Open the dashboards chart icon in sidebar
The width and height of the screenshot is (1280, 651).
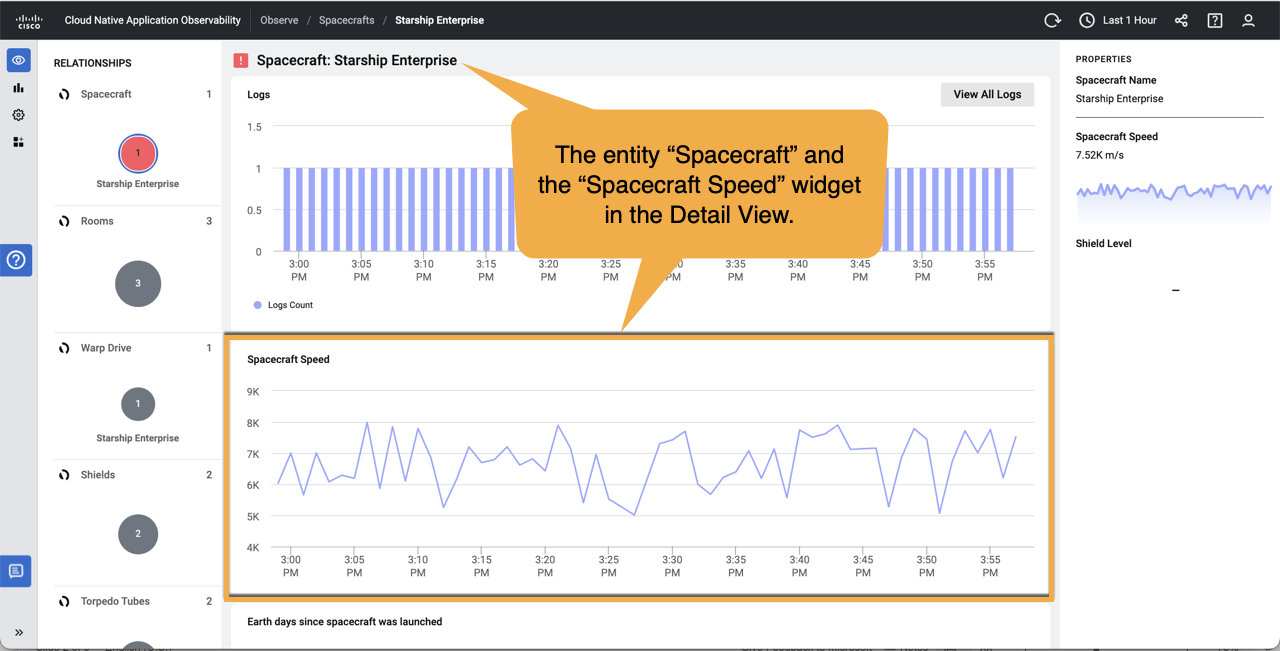click(x=18, y=88)
